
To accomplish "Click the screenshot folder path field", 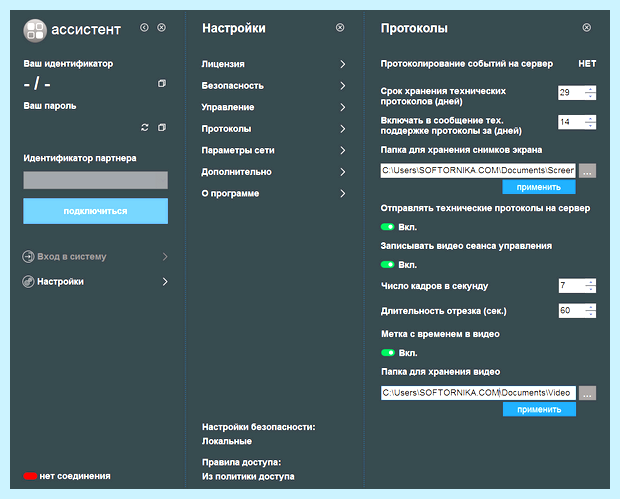I will click(478, 170).
